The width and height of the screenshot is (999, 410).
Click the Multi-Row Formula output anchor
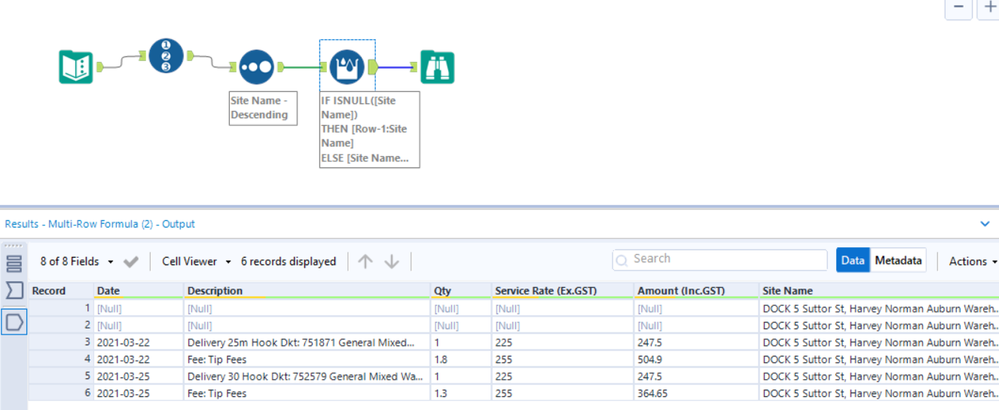373,66
